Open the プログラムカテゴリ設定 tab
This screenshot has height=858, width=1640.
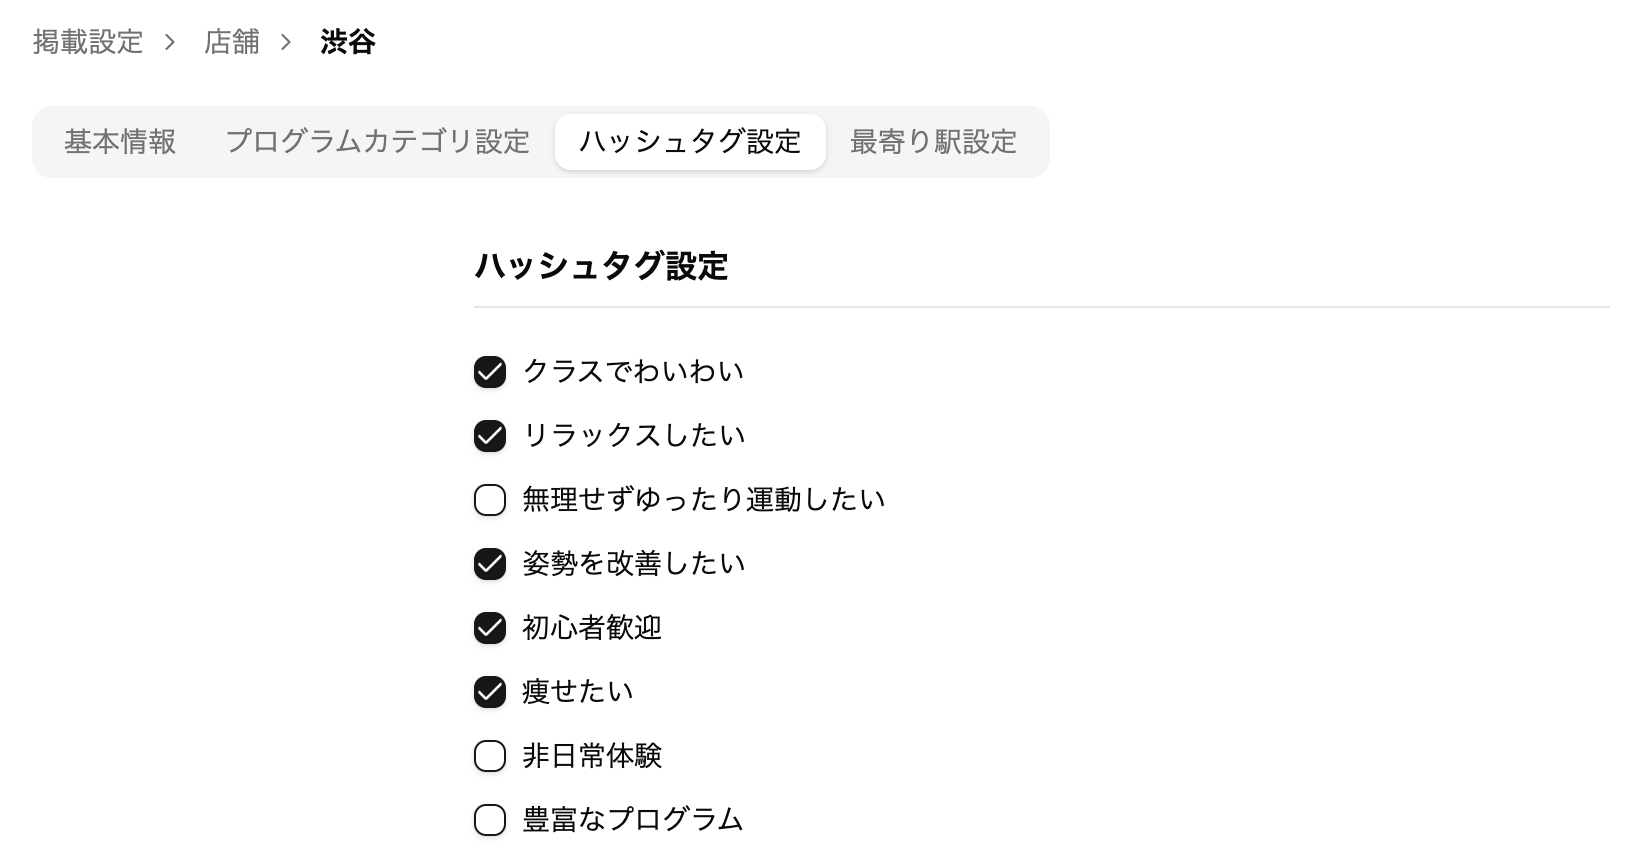(x=380, y=142)
